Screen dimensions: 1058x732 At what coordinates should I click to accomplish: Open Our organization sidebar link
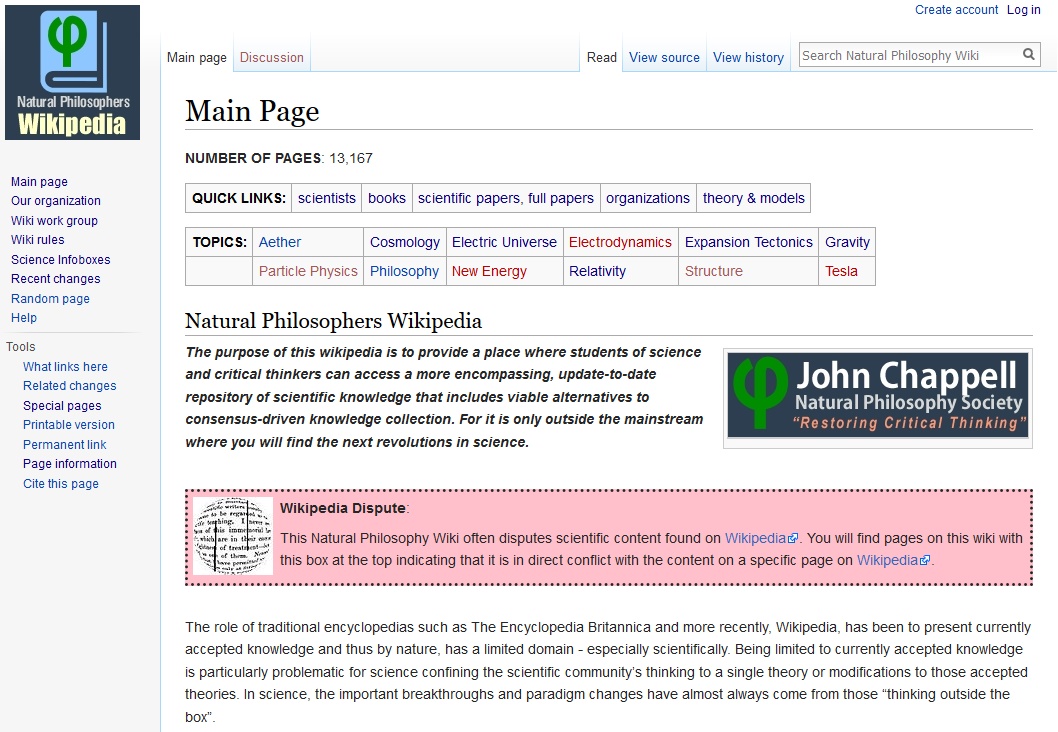[55, 200]
